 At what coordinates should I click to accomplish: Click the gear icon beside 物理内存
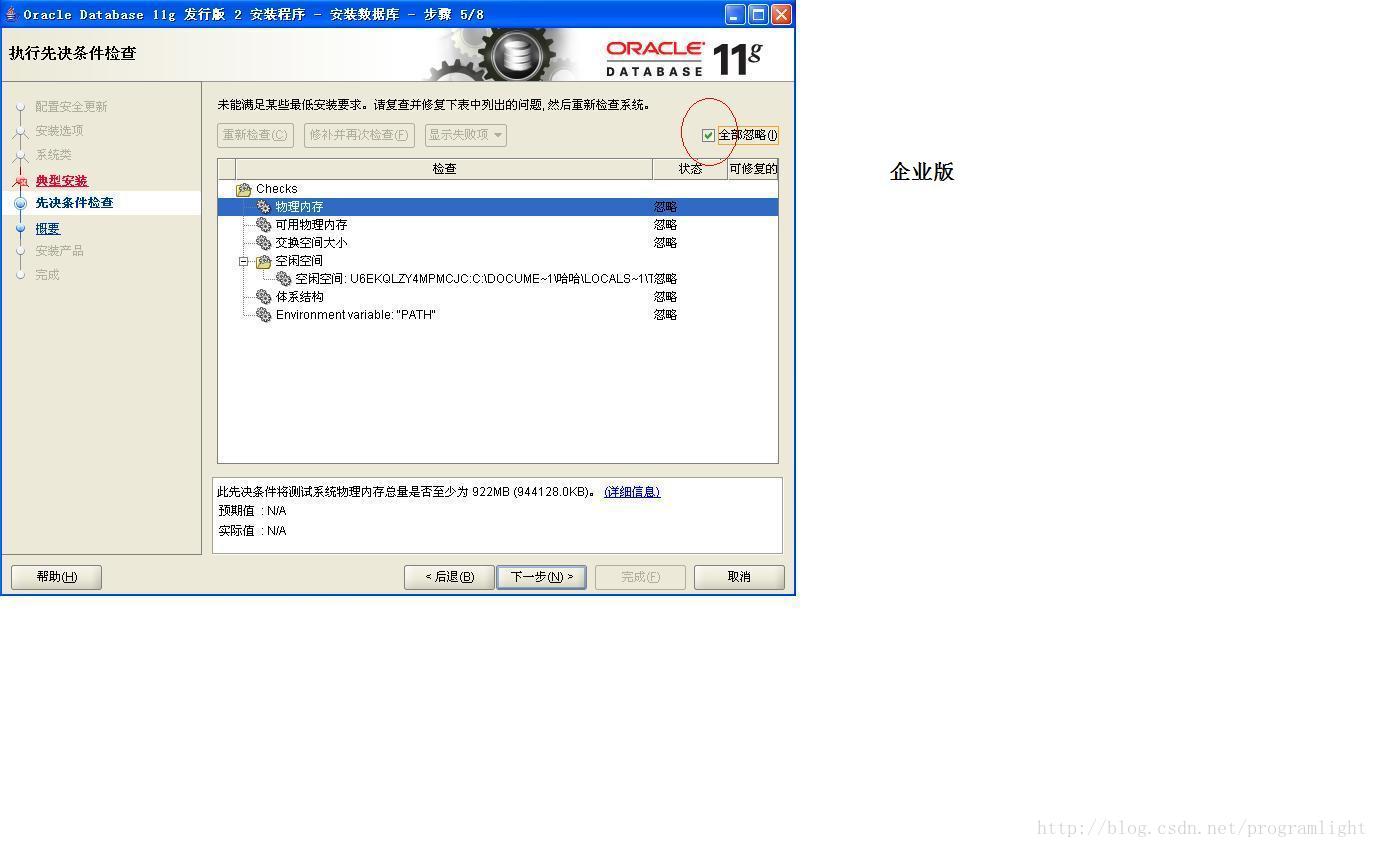[264, 207]
